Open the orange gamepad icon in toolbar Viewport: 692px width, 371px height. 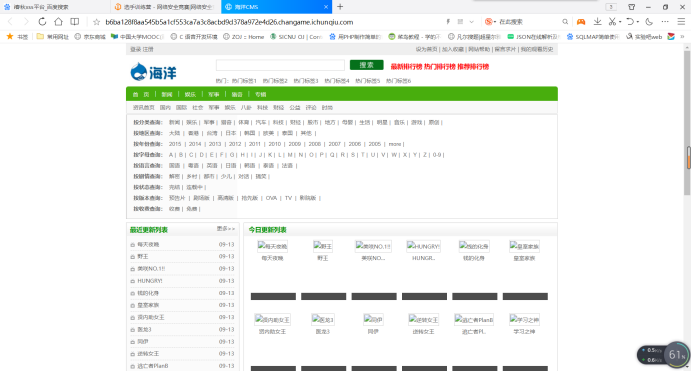click(x=581, y=22)
